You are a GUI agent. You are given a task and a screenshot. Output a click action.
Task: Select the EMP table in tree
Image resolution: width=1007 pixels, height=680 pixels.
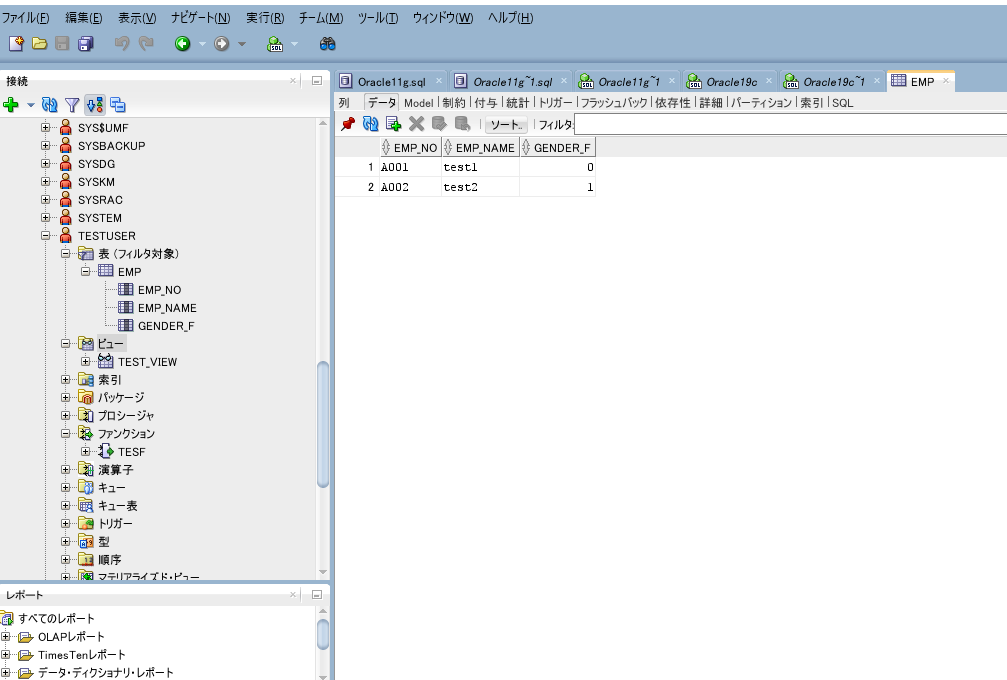pos(129,272)
